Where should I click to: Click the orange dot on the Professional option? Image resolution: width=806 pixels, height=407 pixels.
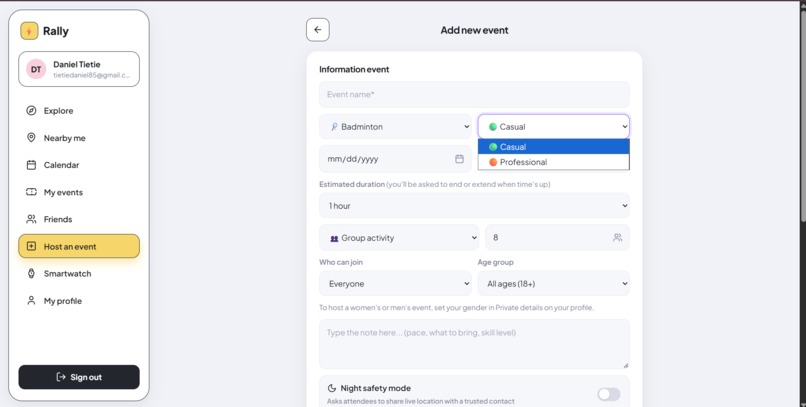[x=492, y=162]
